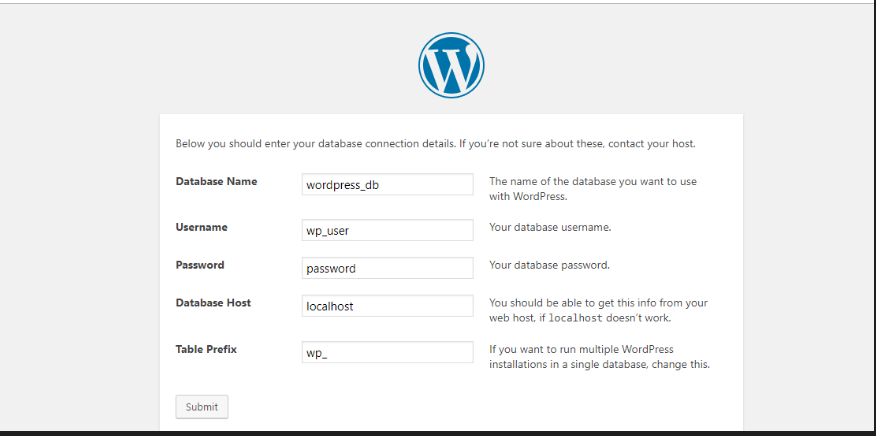The height and width of the screenshot is (436, 876).
Task: Click the "Table Prefix" bold label
Action: (206, 349)
